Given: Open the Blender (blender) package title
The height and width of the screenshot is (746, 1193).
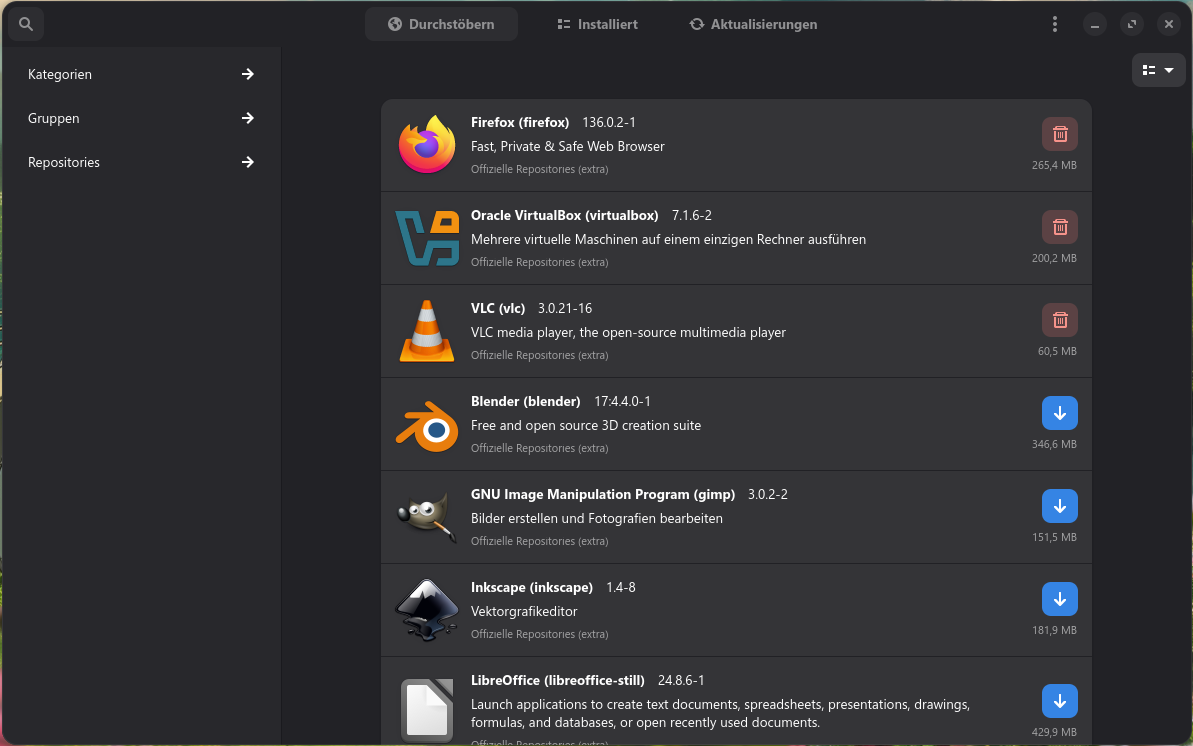Looking at the screenshot, I should point(525,401).
